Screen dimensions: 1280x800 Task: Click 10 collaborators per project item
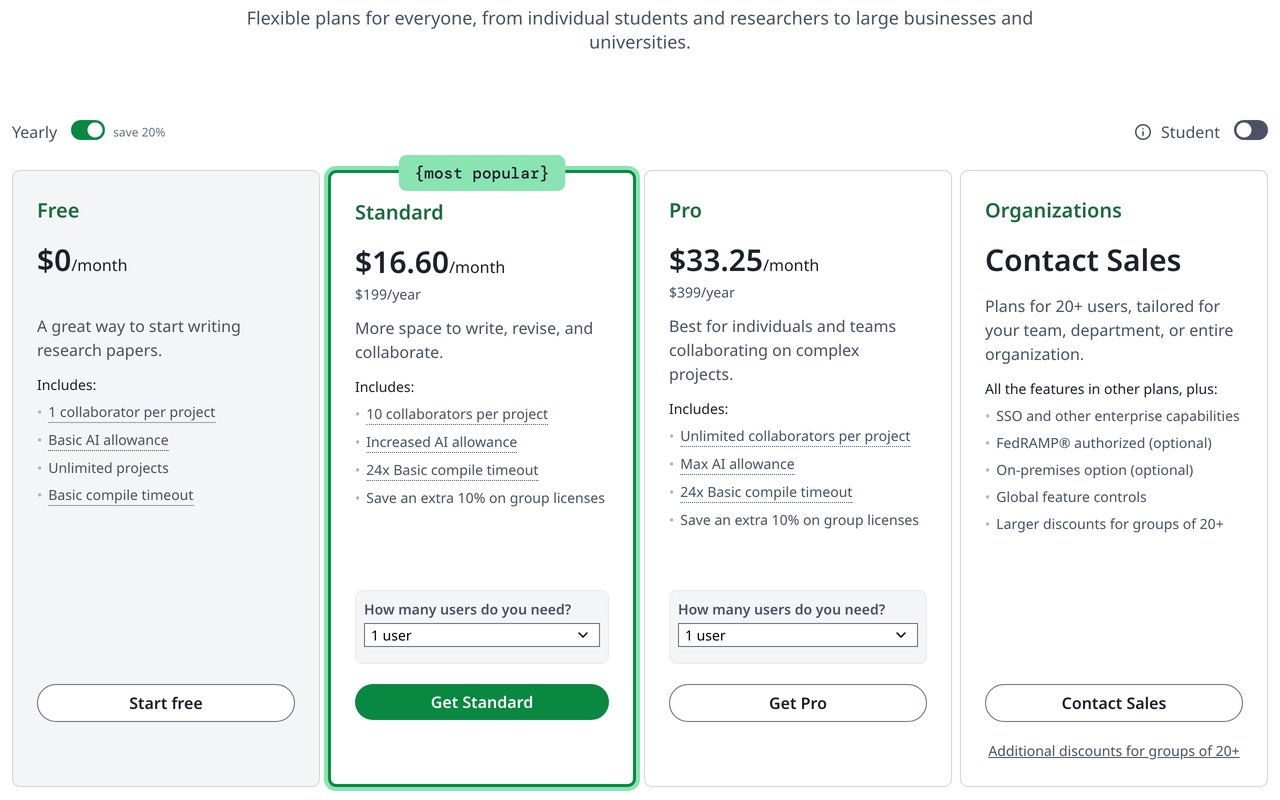coord(457,414)
